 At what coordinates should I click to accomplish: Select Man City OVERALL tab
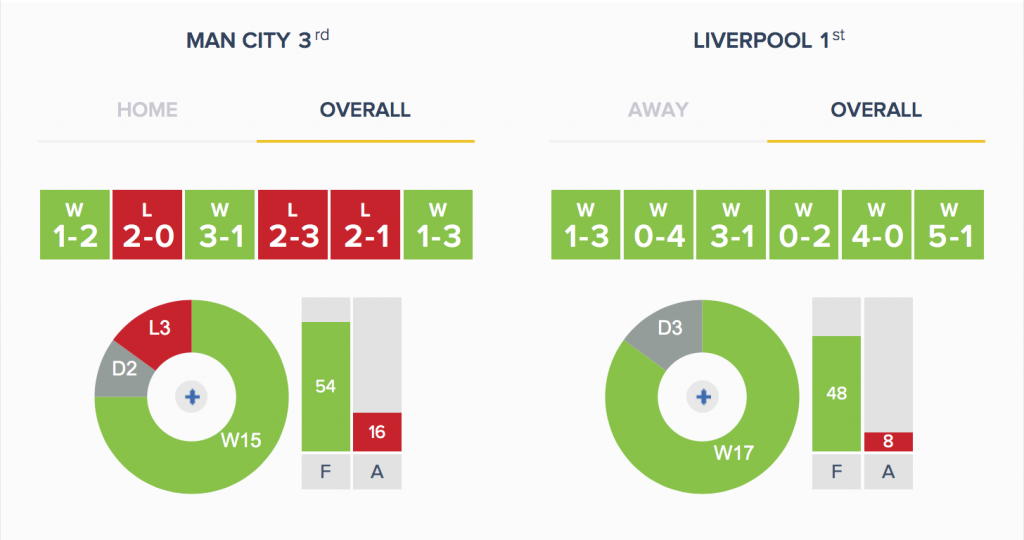coord(365,110)
